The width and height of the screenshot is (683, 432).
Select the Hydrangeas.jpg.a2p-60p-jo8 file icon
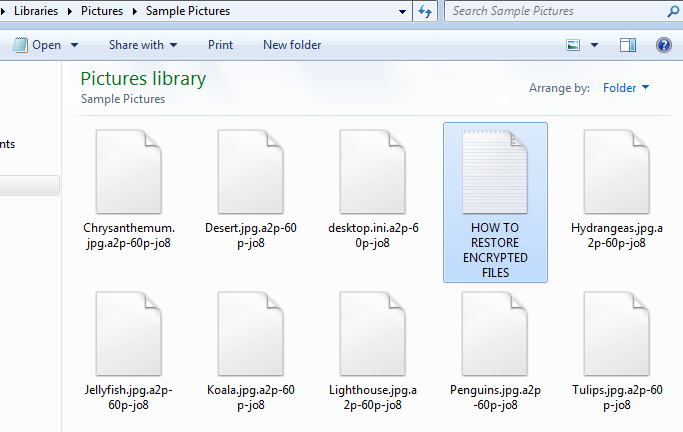[x=617, y=172]
